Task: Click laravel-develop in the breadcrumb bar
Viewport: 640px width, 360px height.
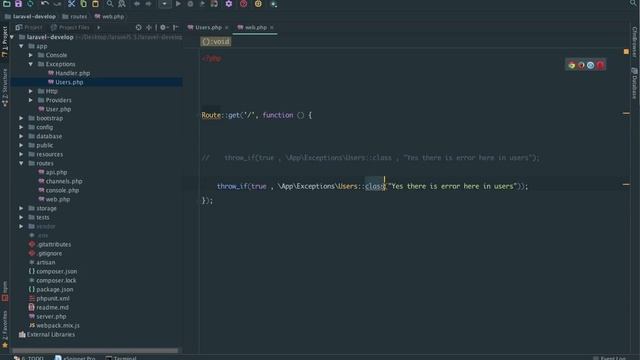Action: [30, 17]
